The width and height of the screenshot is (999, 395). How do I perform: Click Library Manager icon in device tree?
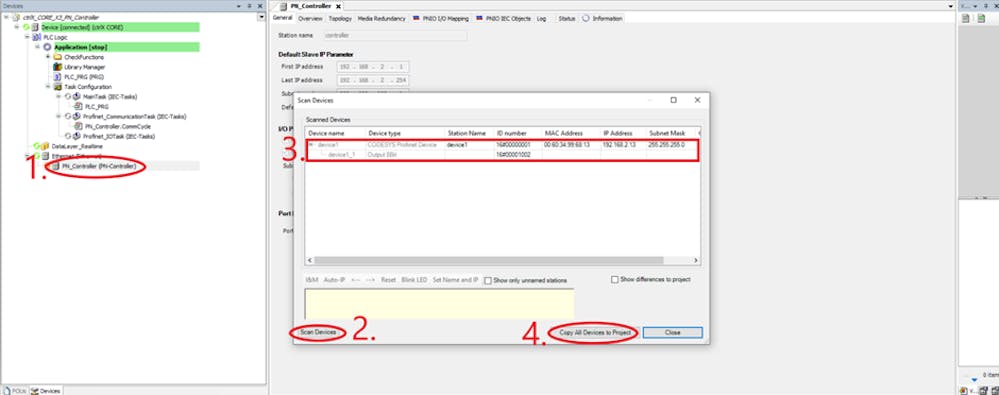(x=58, y=67)
